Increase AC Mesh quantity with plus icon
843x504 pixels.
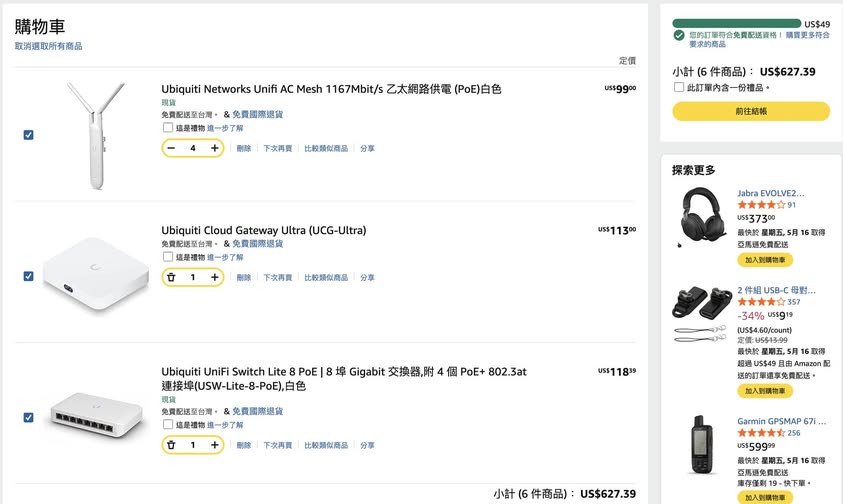tap(214, 148)
